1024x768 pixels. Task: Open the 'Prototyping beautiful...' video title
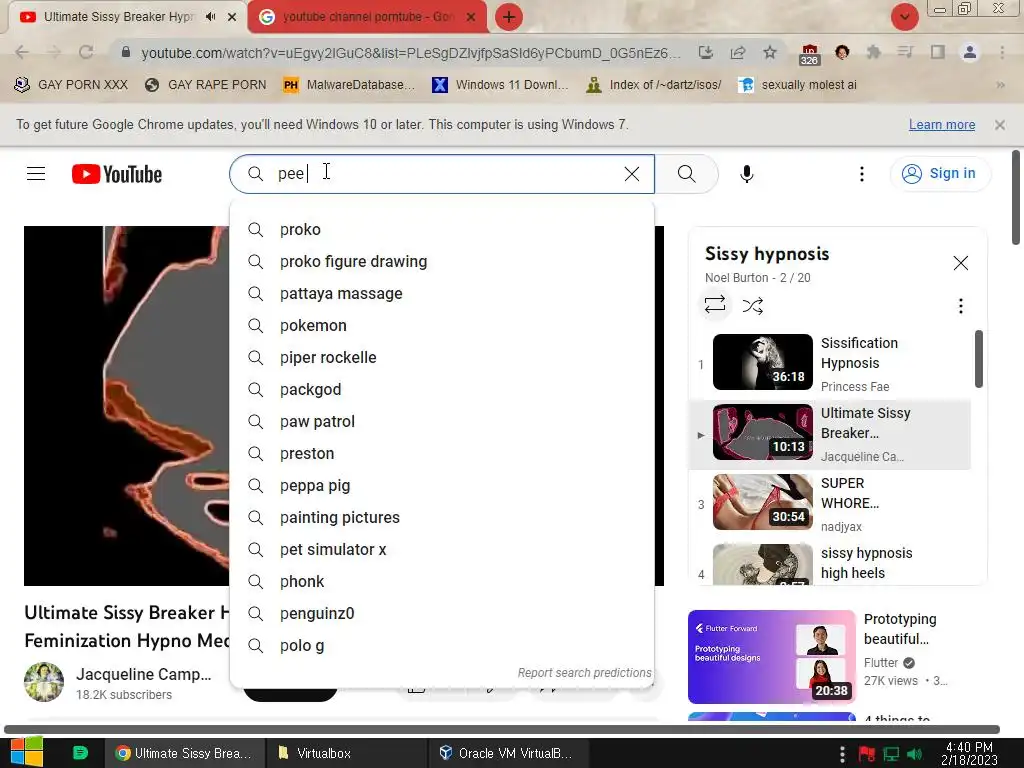point(900,629)
